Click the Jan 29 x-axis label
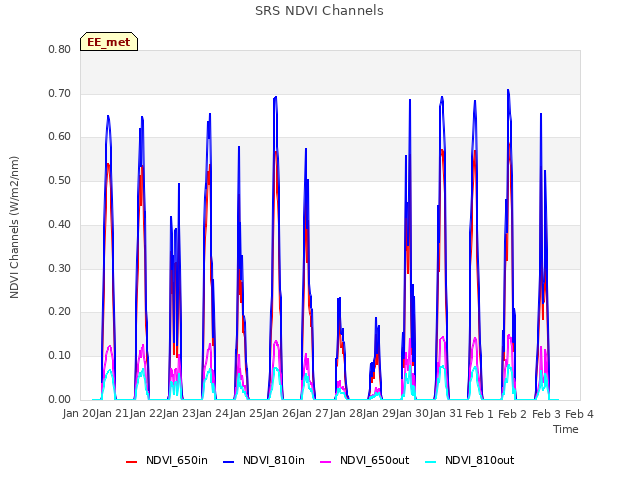The height and width of the screenshot is (480, 640). (379, 413)
